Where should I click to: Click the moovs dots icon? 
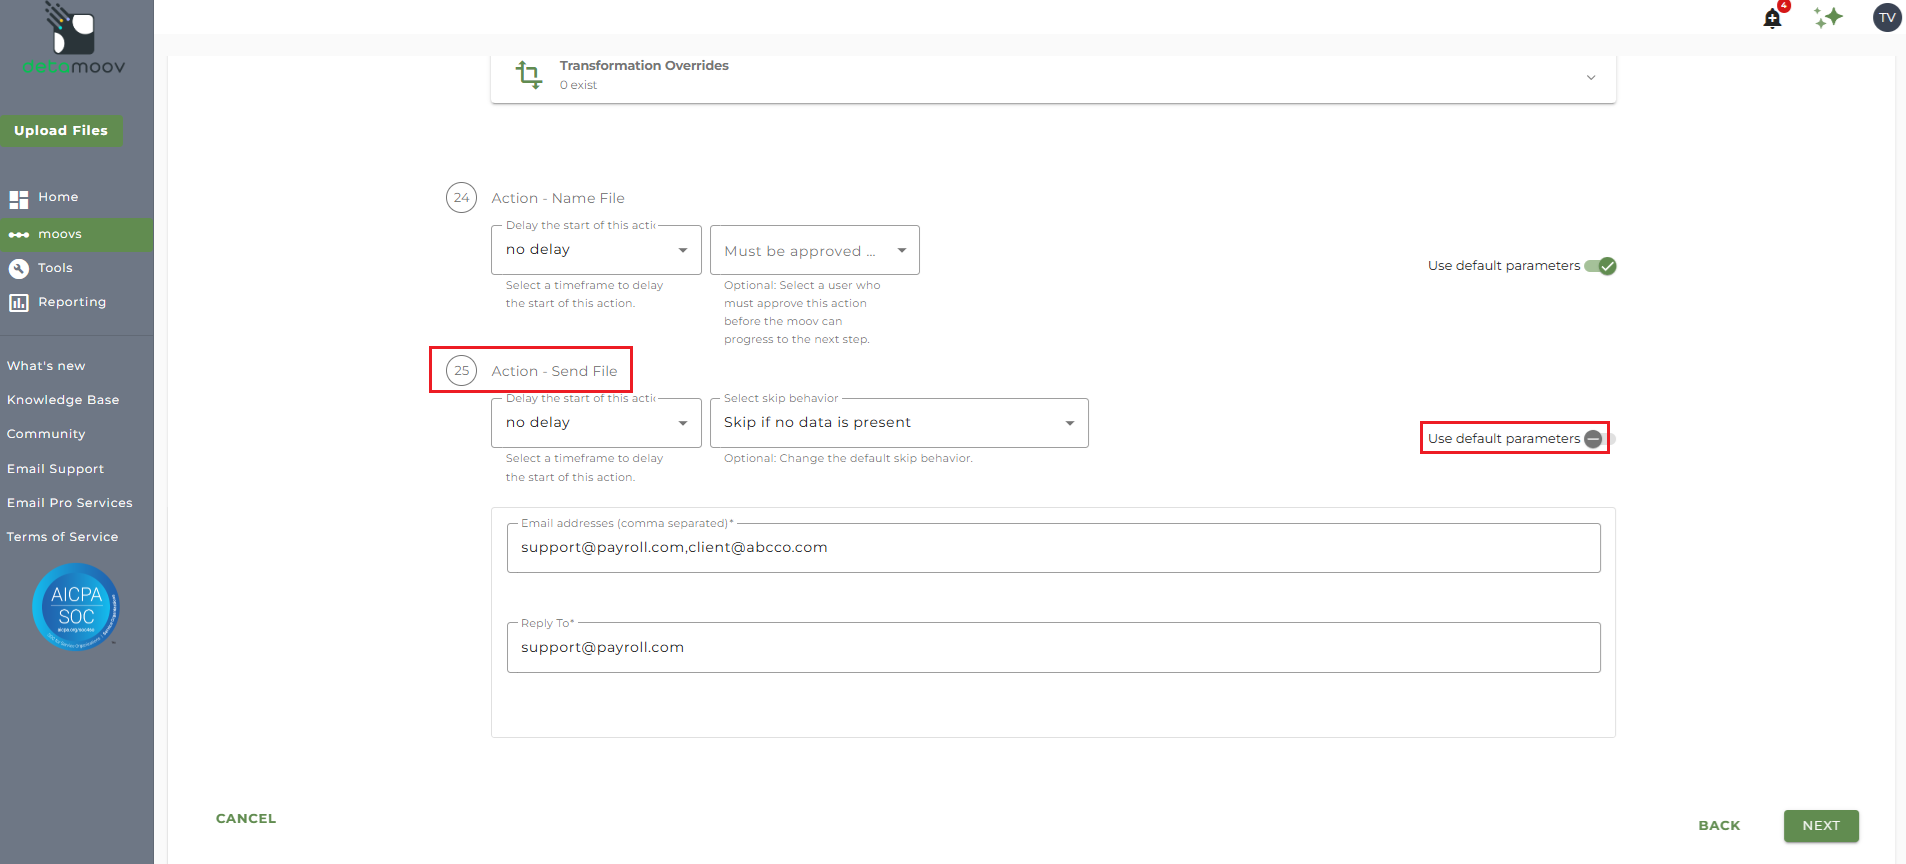pos(19,235)
